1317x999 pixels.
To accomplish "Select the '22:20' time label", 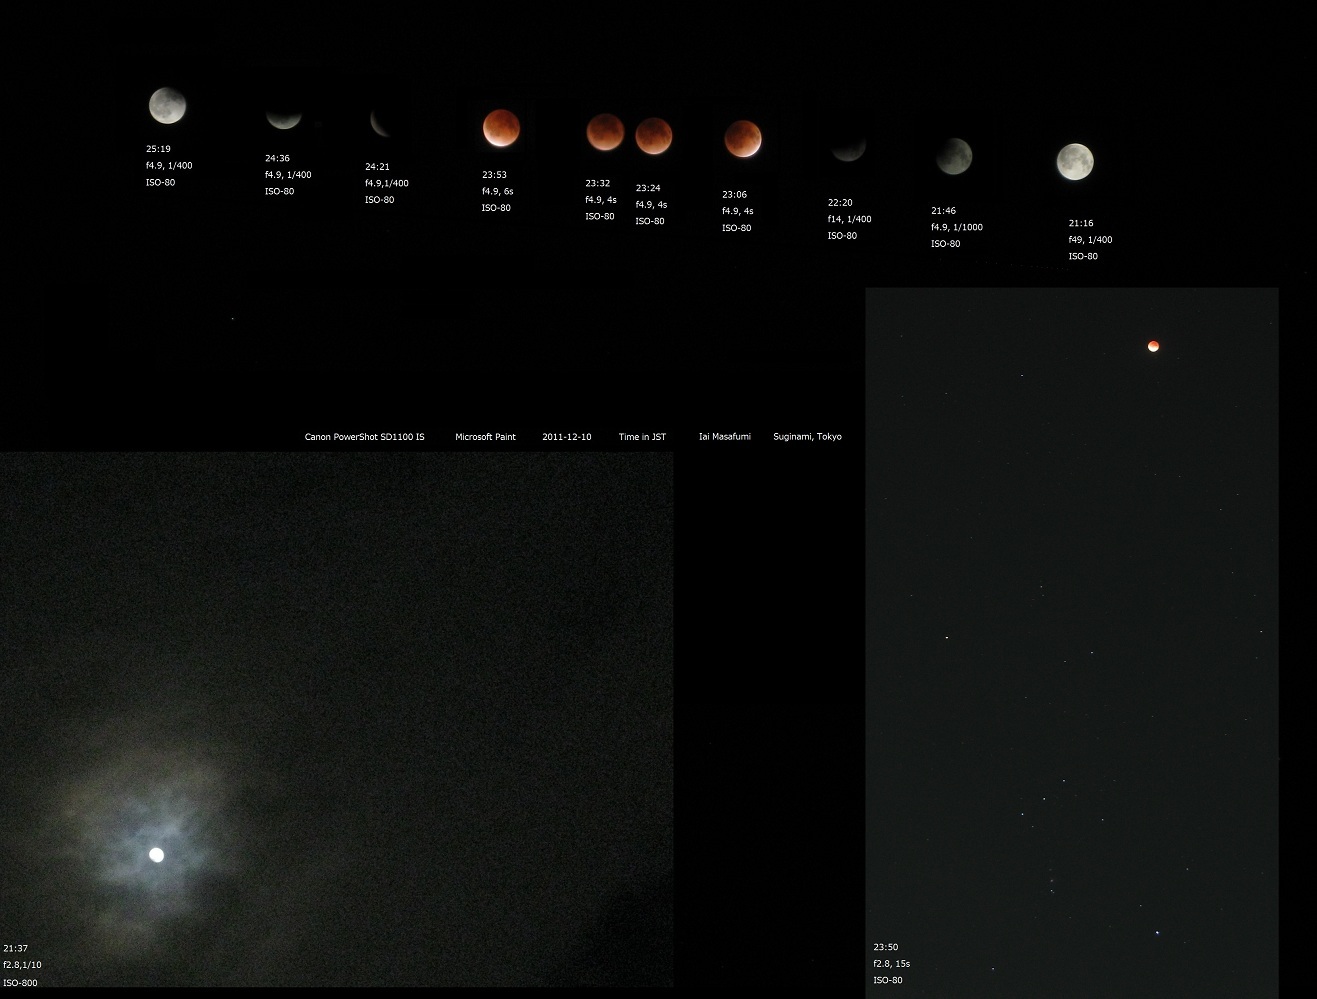I will (840, 203).
